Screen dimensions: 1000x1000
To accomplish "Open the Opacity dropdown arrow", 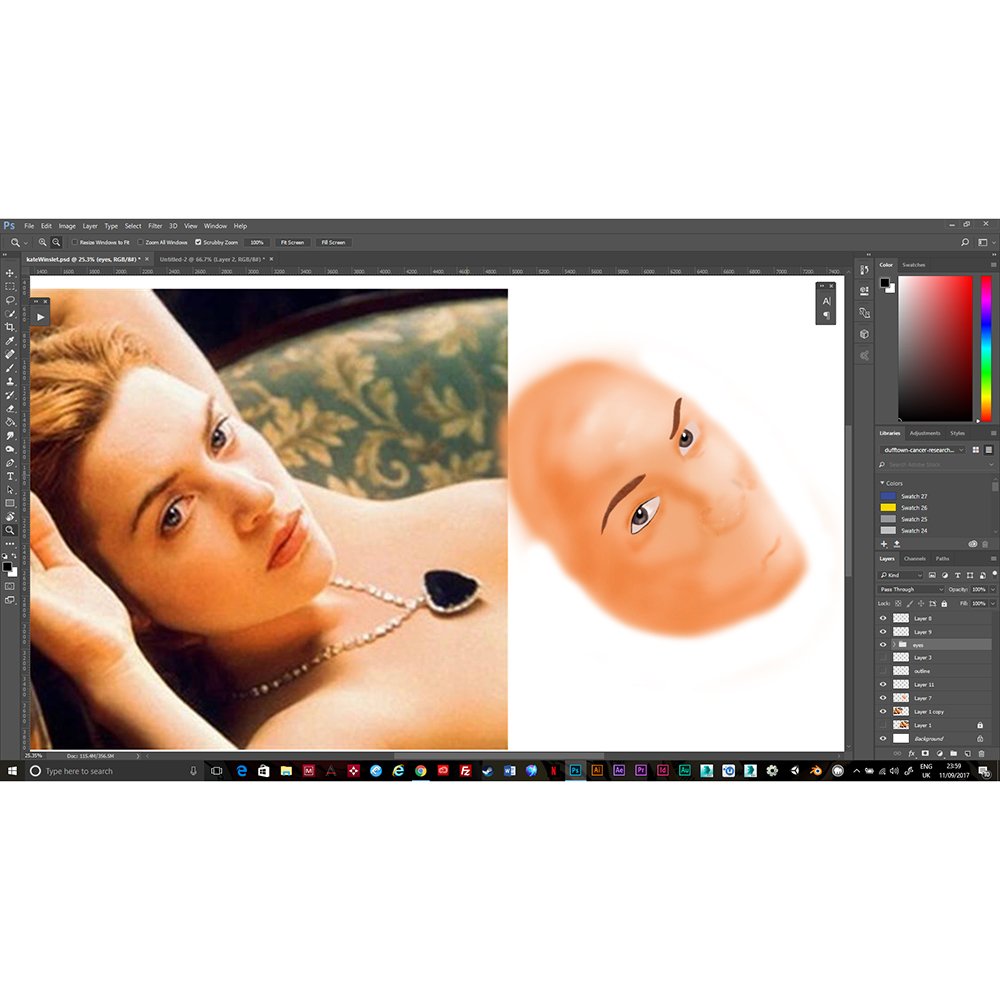I will [992, 589].
